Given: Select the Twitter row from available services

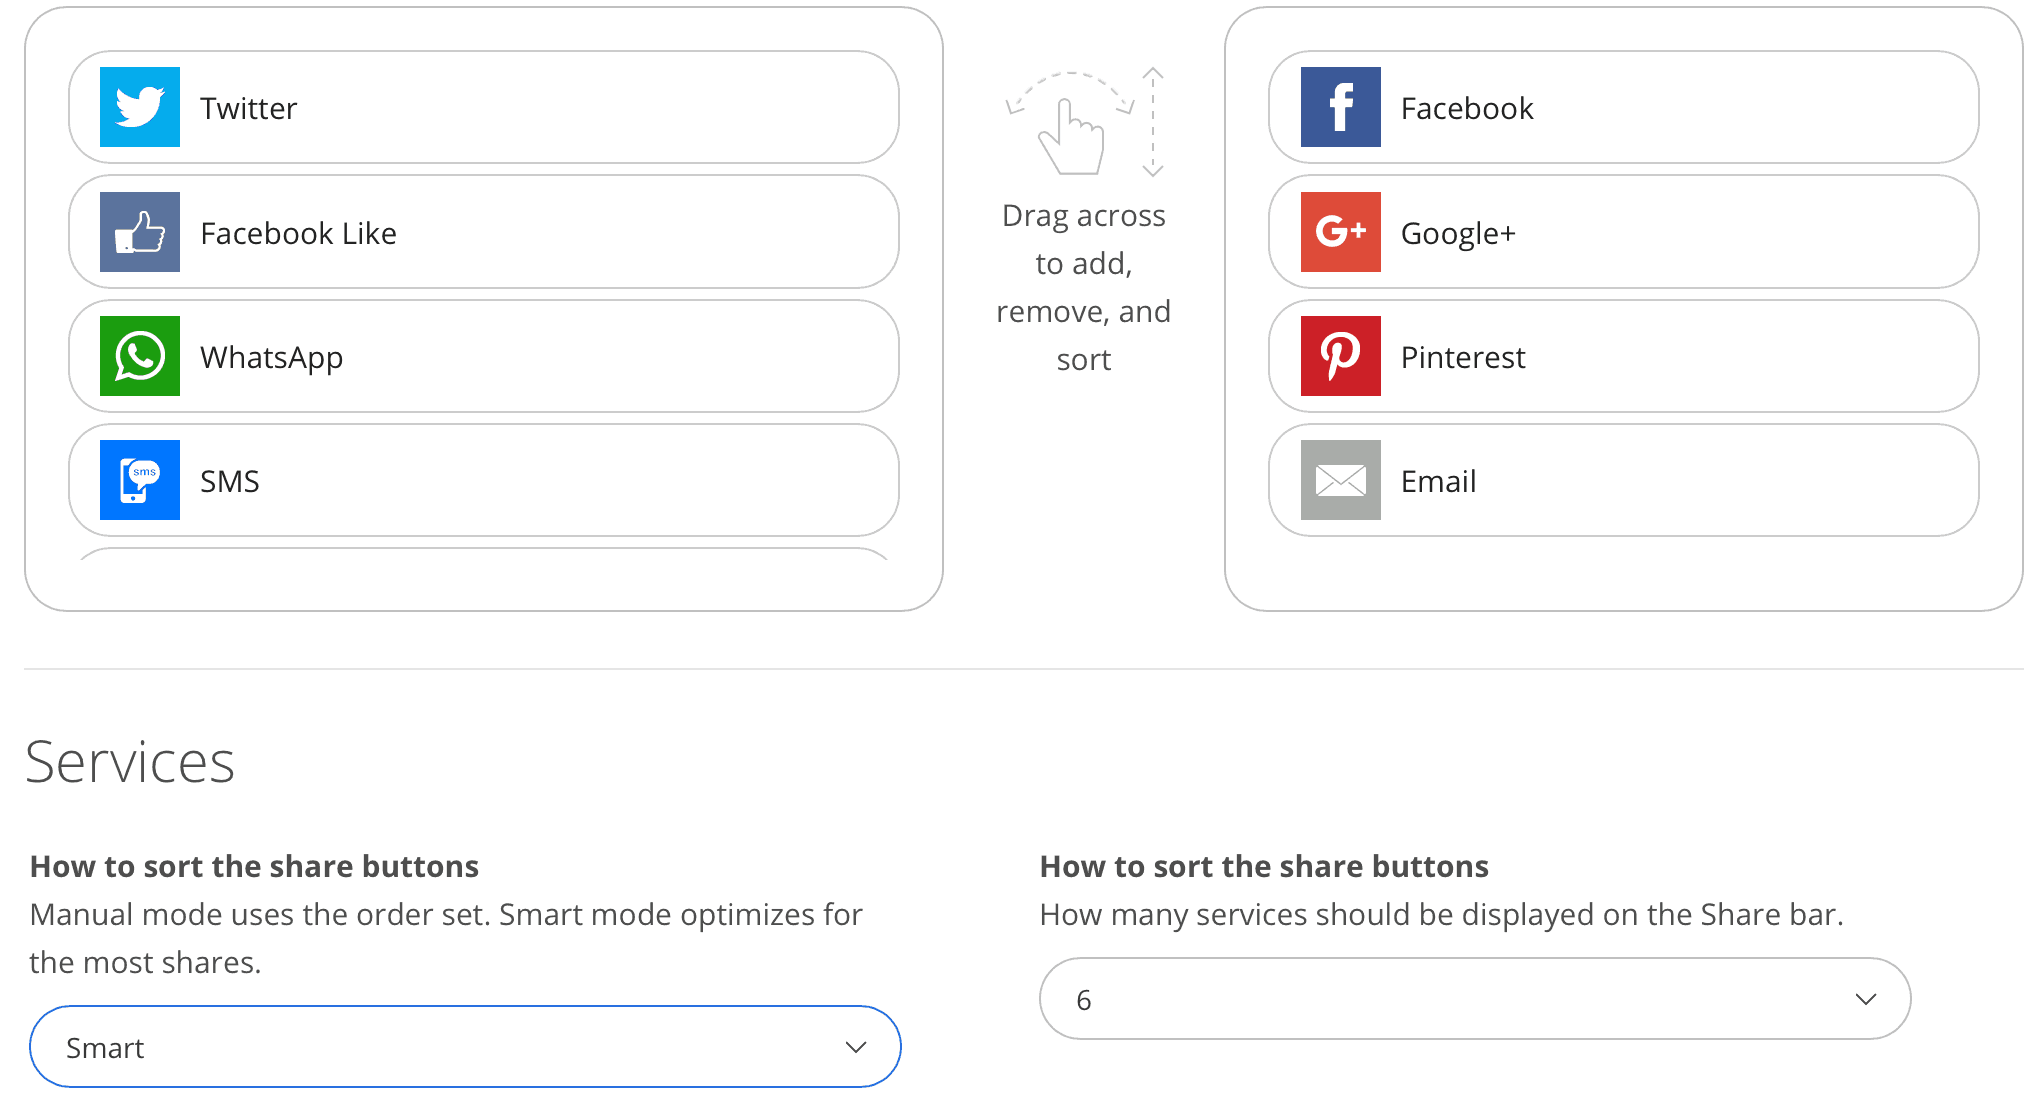Looking at the screenshot, I should (480, 106).
